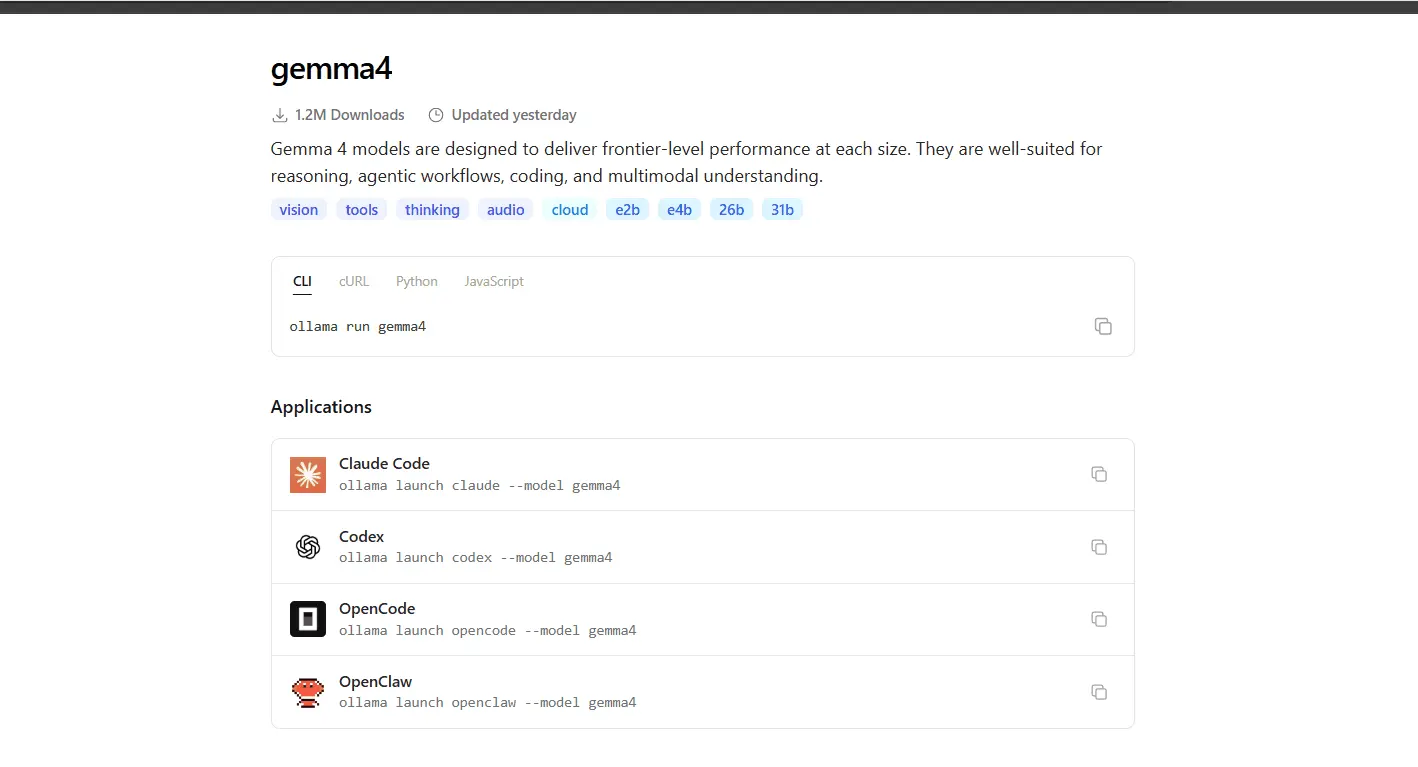Click the OpenClaw red pixel icon
1418x767 pixels.
(x=308, y=692)
